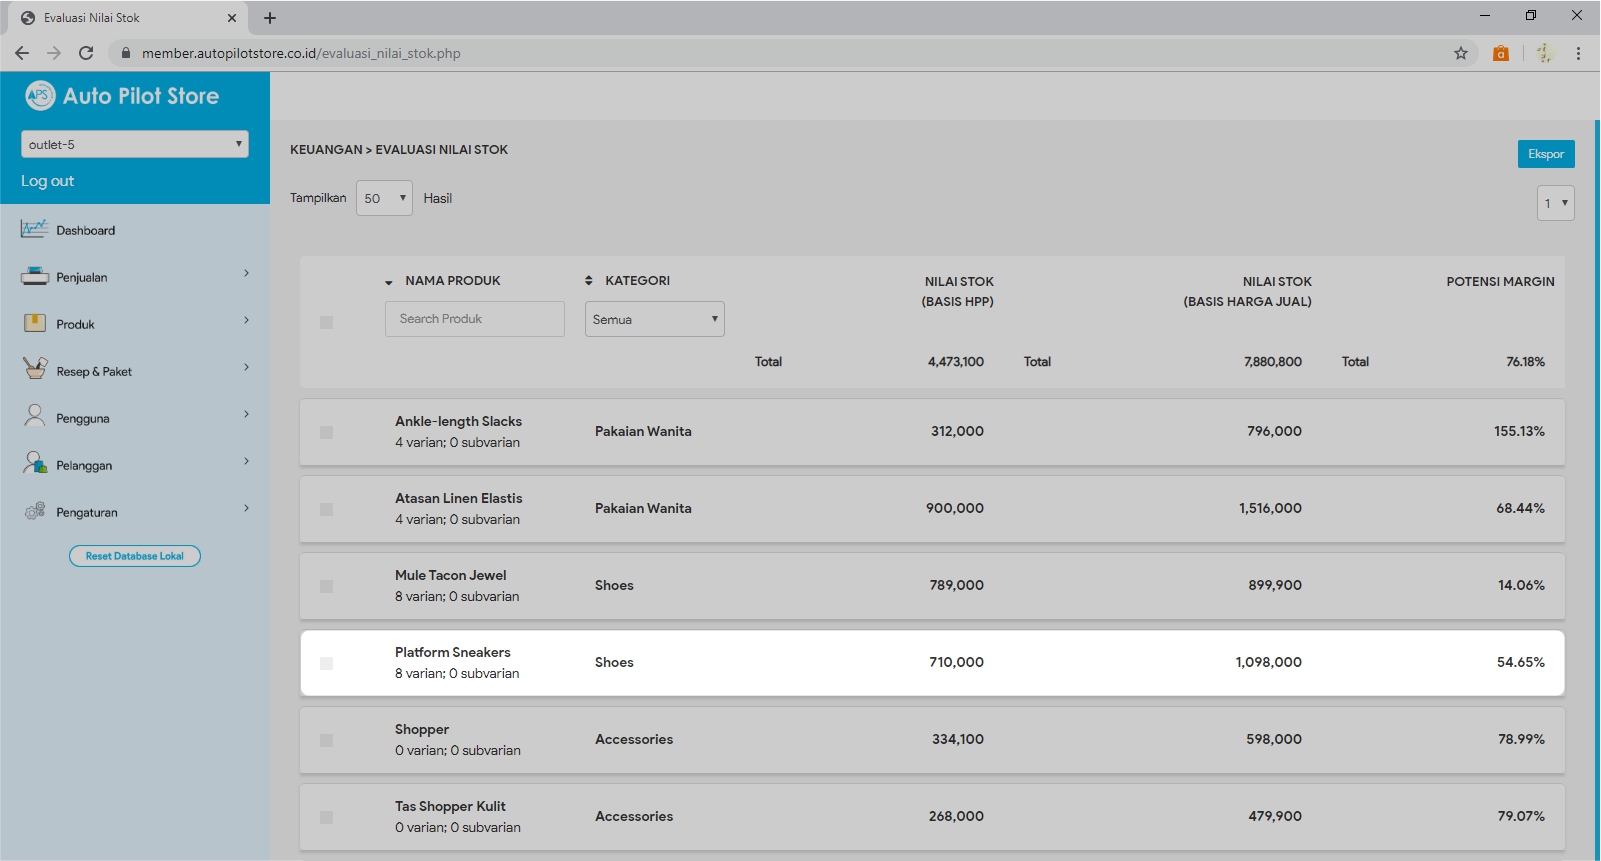This screenshot has width=1601, height=861.
Task: Click the Reset Database Lokal button
Action: (135, 556)
